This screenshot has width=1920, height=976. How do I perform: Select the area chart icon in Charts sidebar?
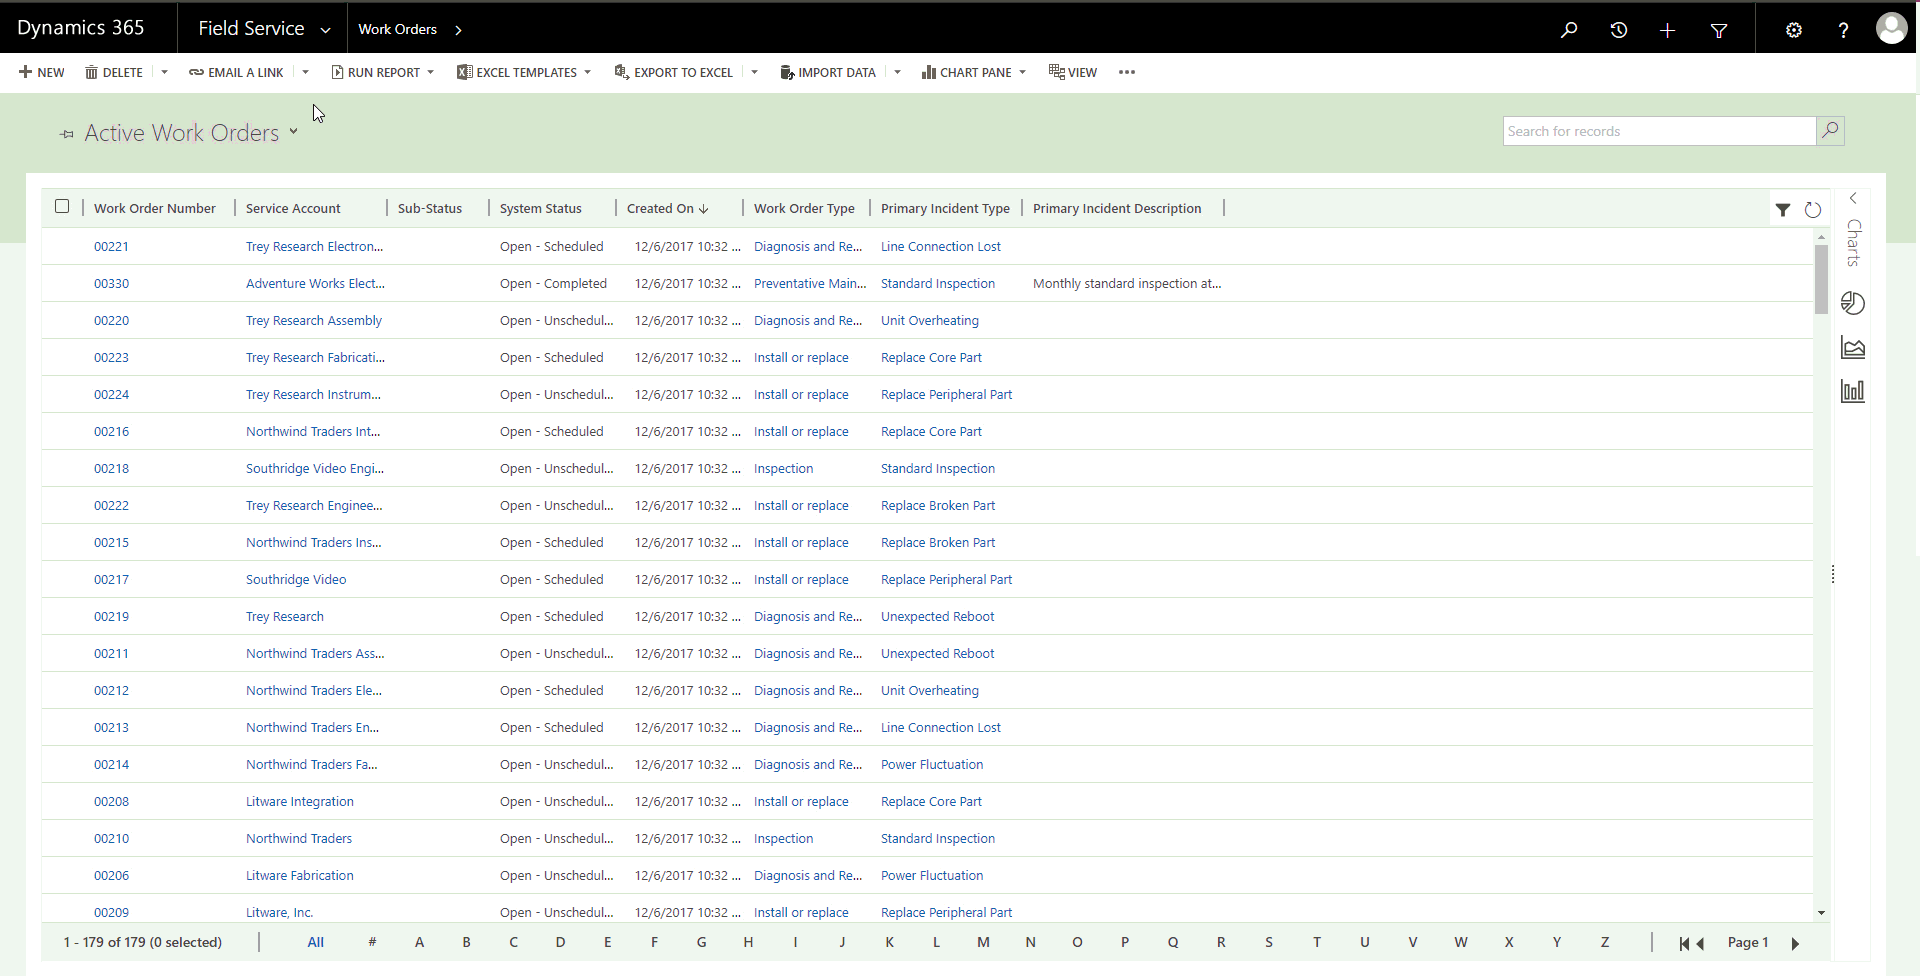(x=1853, y=347)
